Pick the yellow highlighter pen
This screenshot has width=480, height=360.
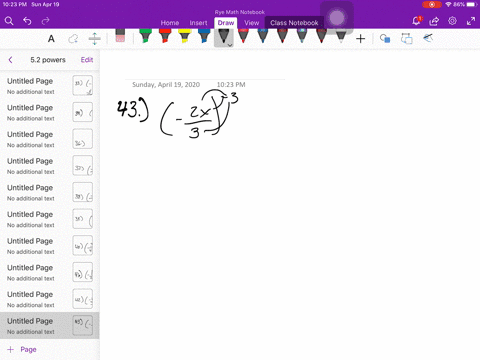(x=184, y=36)
